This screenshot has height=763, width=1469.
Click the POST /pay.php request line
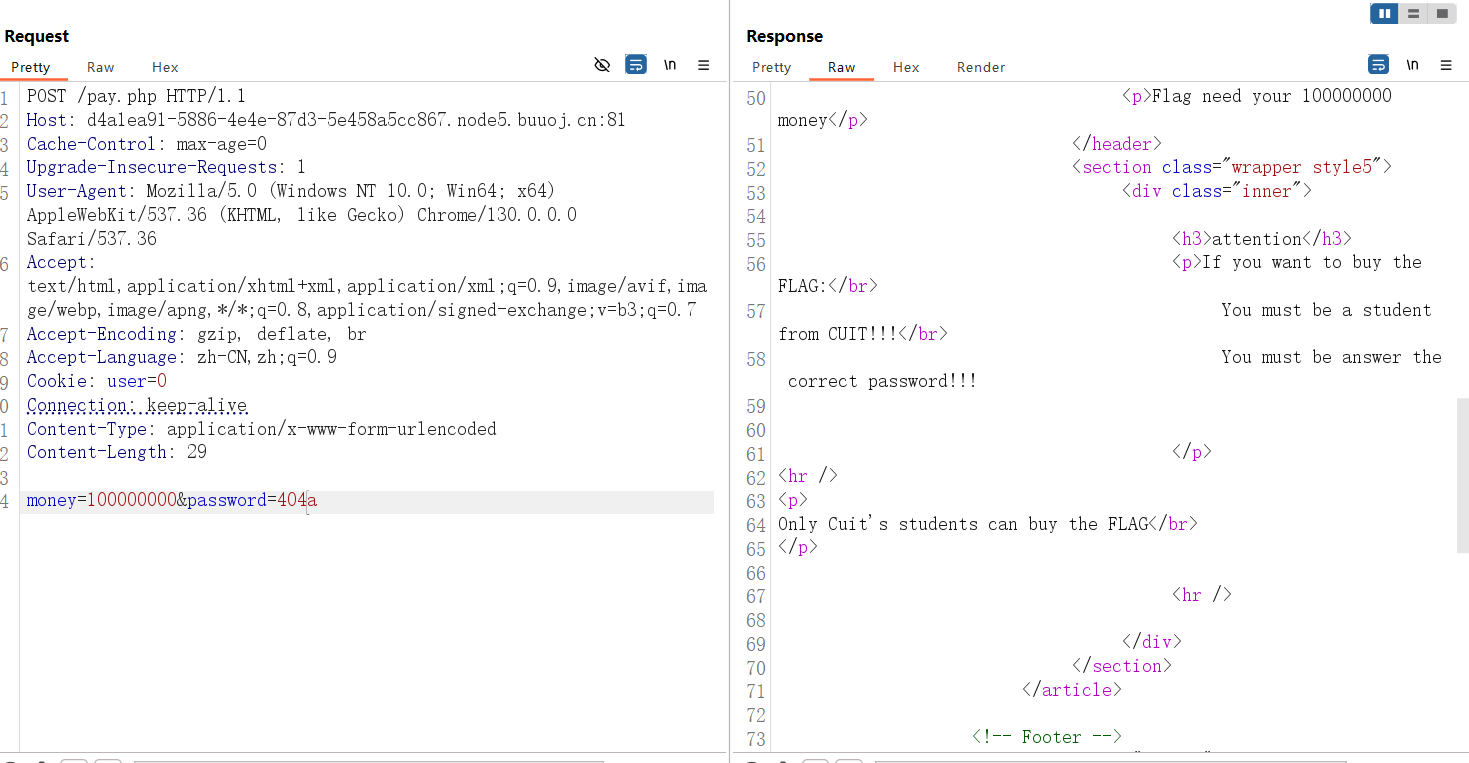(x=136, y=97)
